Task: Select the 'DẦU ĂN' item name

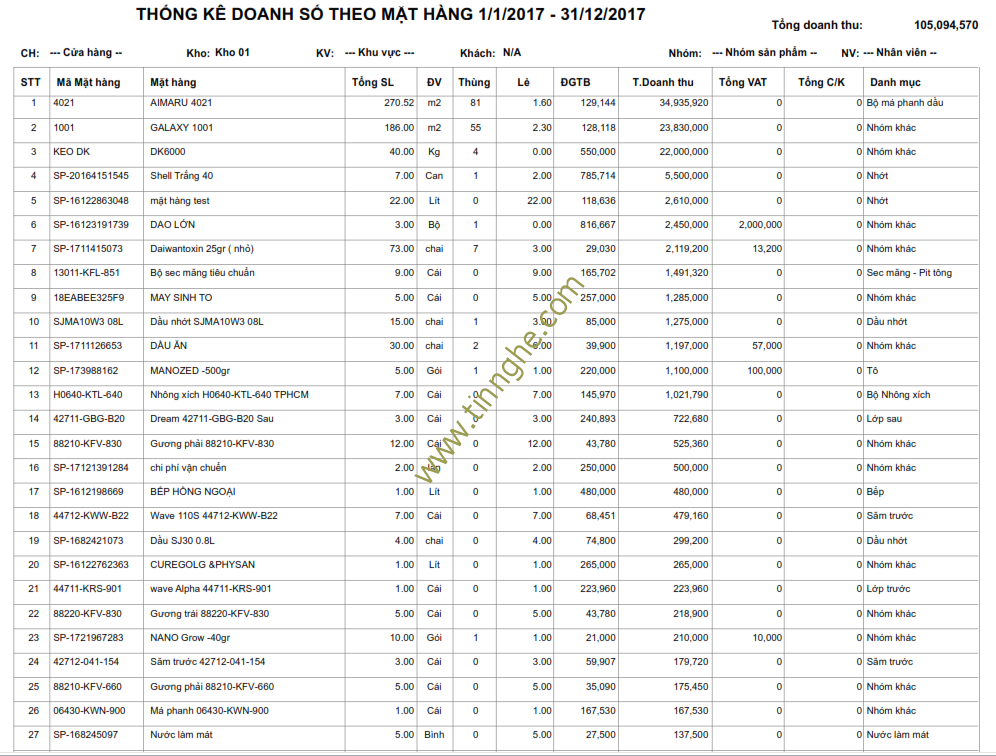Action: pyautogui.click(x=168, y=346)
